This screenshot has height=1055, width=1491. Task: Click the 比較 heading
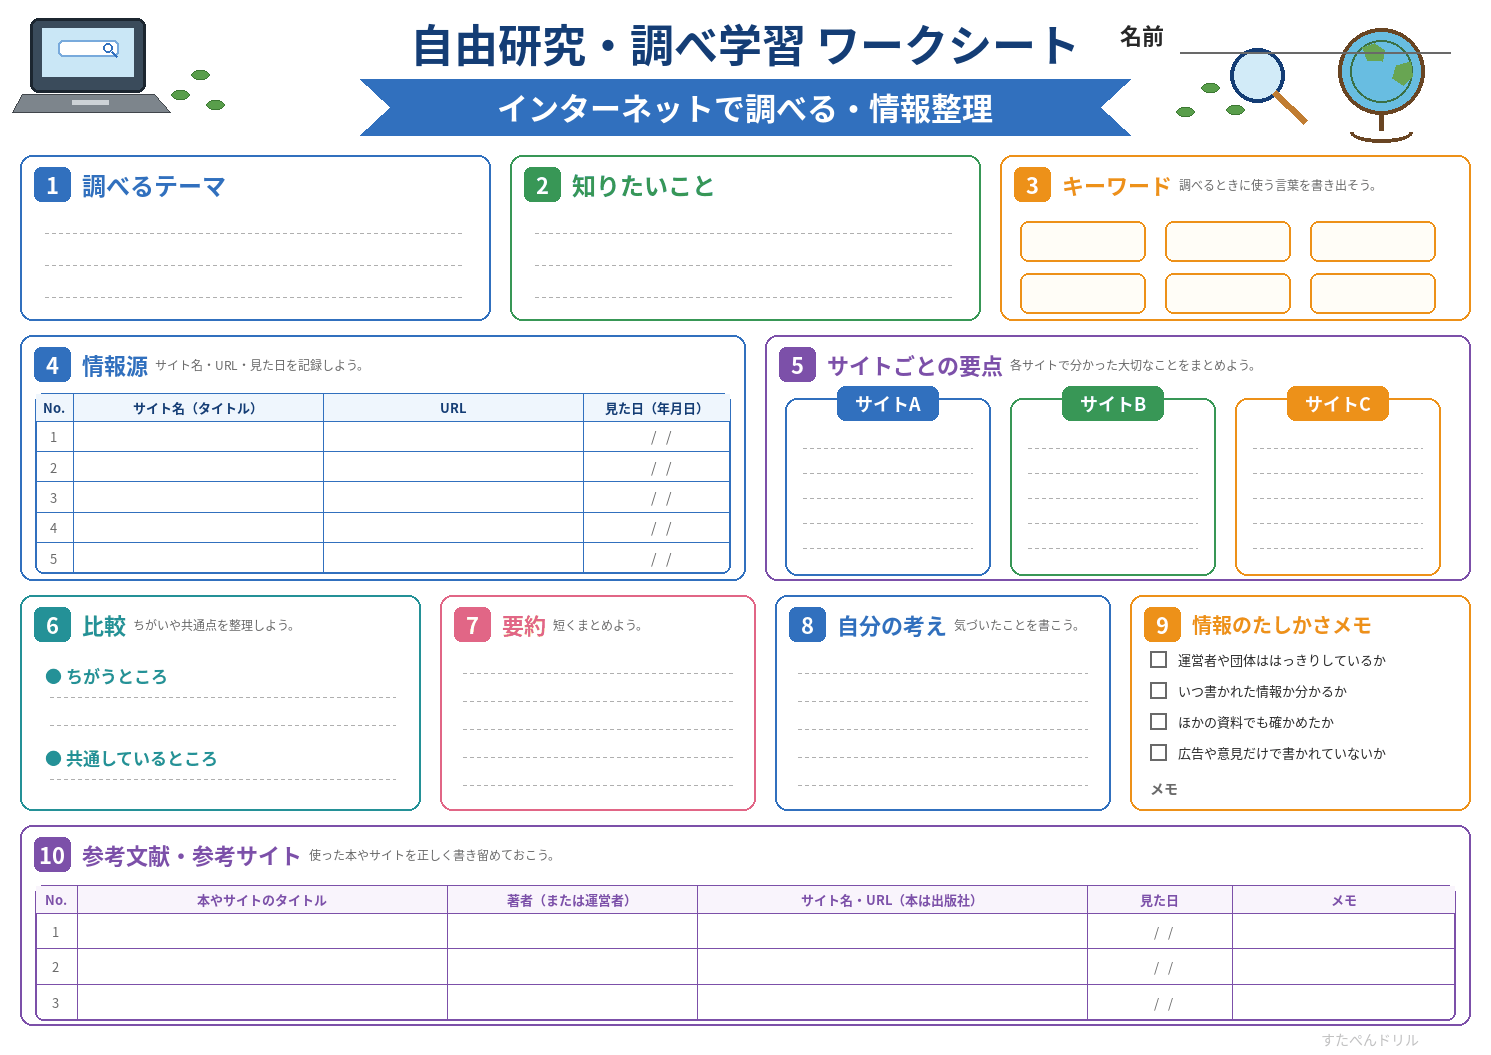pyautogui.click(x=104, y=626)
